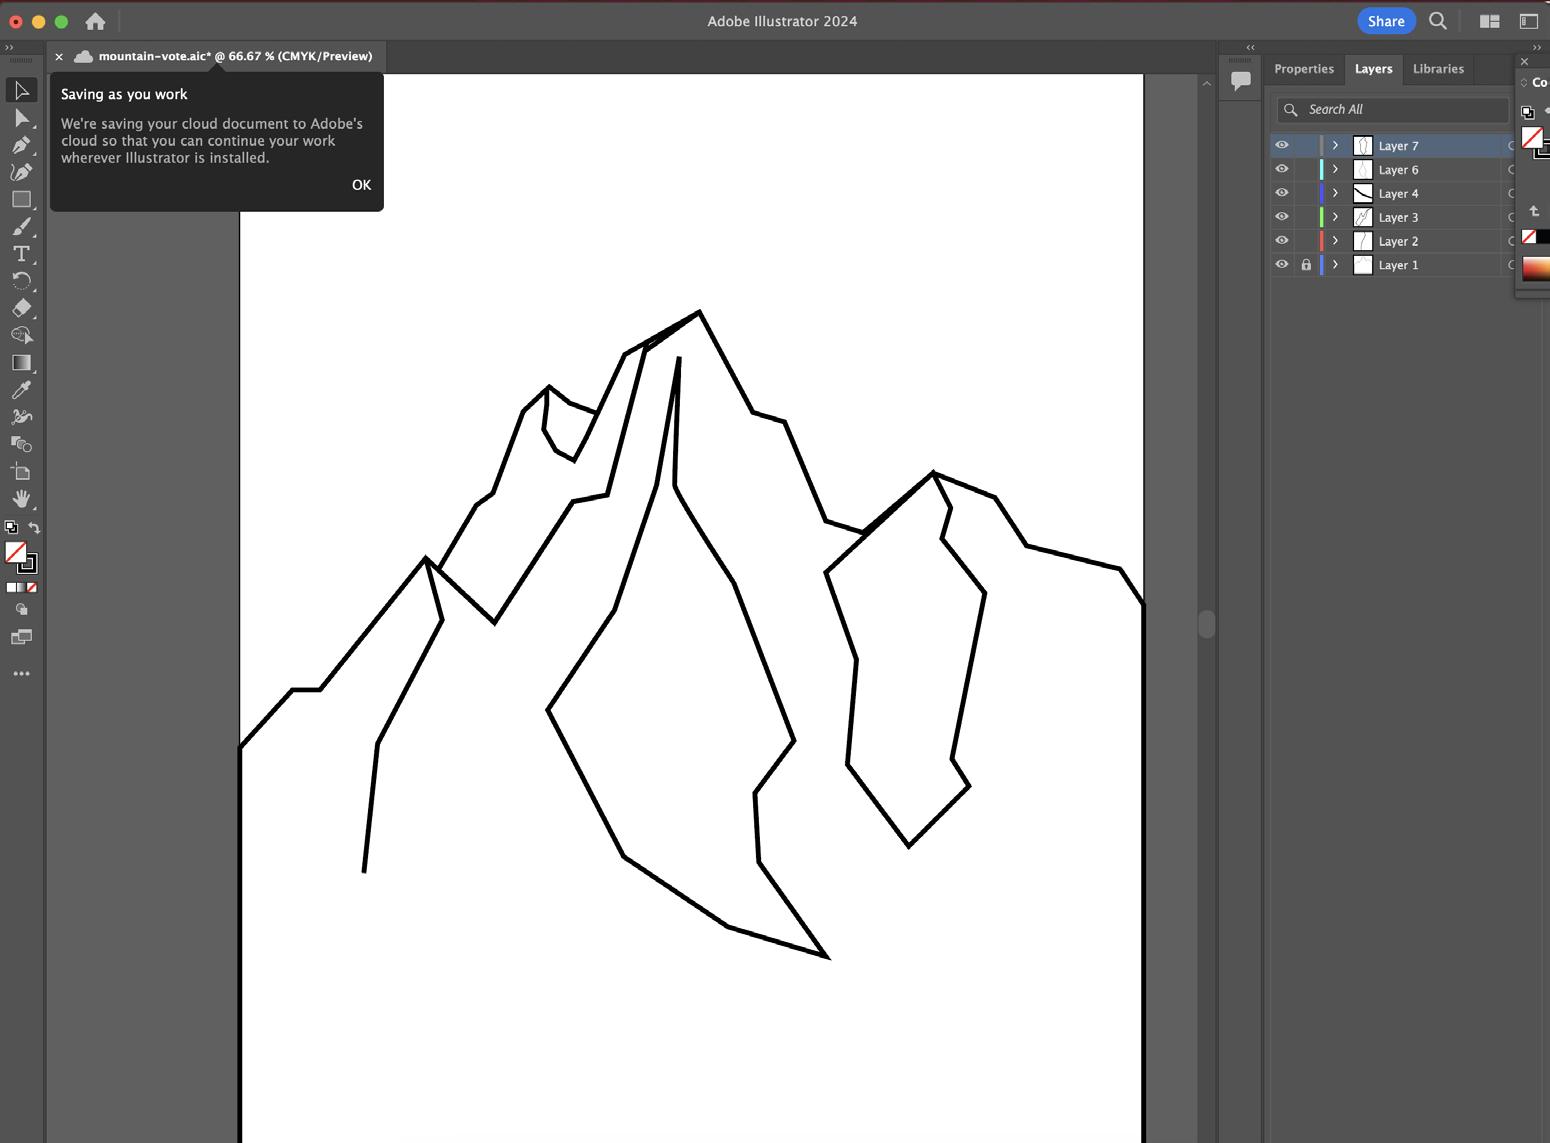Image resolution: width=1550 pixels, height=1143 pixels.
Task: Select the Direct Selection tool
Action: 21,118
